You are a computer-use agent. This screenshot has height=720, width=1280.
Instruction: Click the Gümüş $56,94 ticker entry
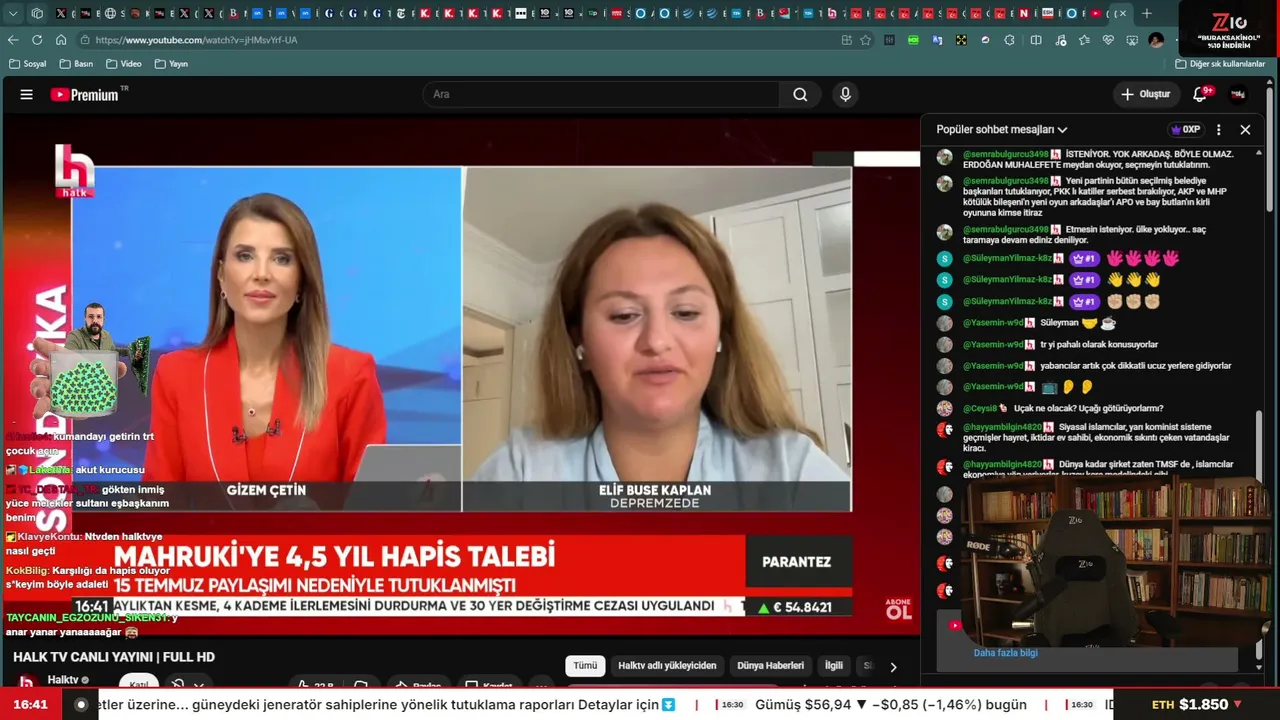891,705
